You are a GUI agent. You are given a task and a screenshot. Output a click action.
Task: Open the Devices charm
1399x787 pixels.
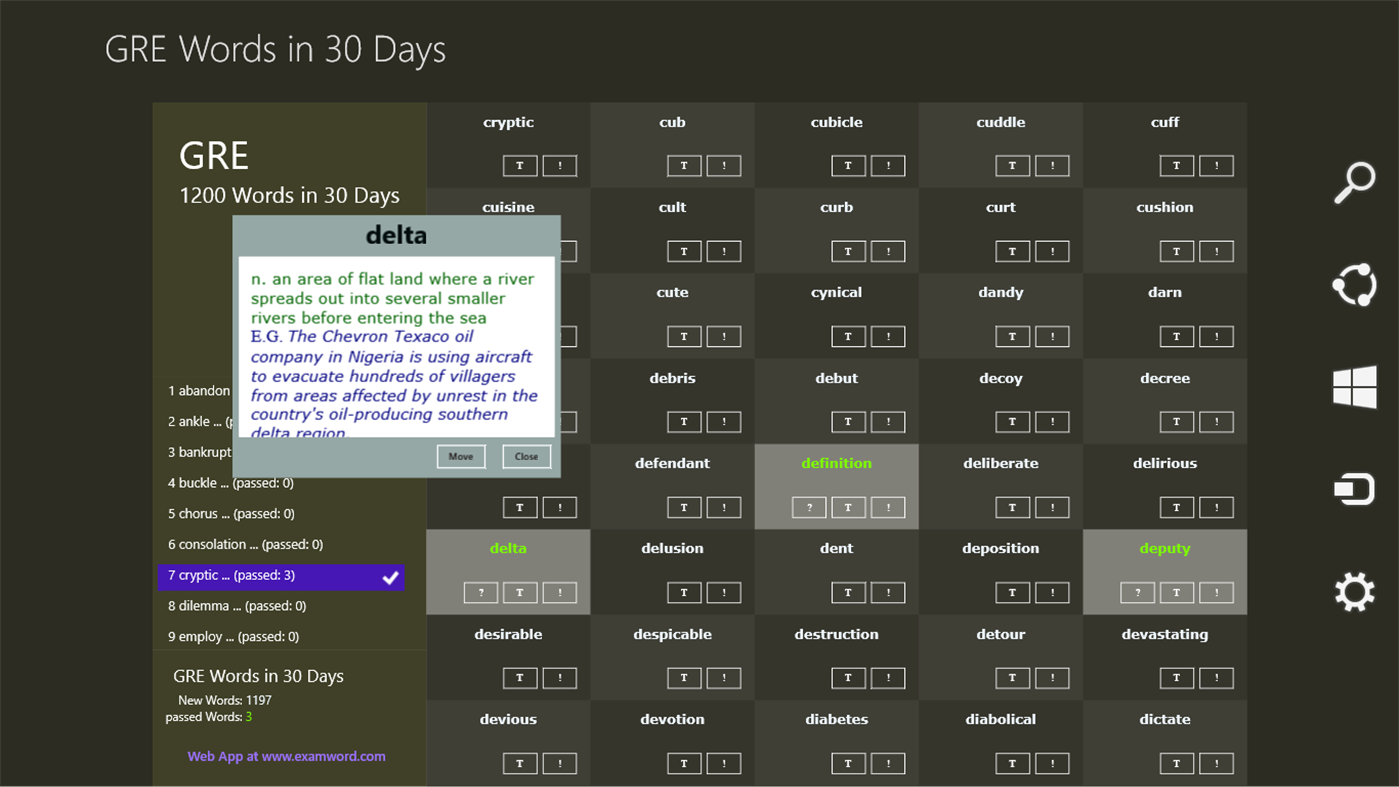(x=1354, y=489)
